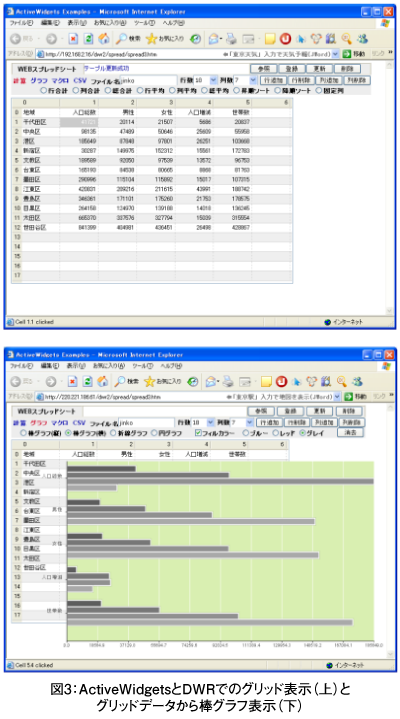
Task: Expand the address bar dropdown in the spreadsheet-grid window
Action: tap(335, 54)
